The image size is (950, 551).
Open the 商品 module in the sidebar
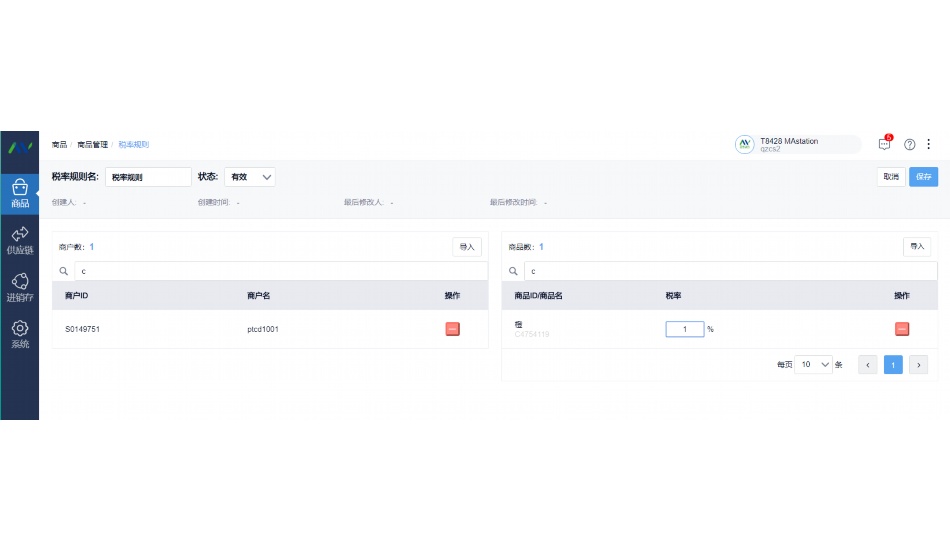19,193
